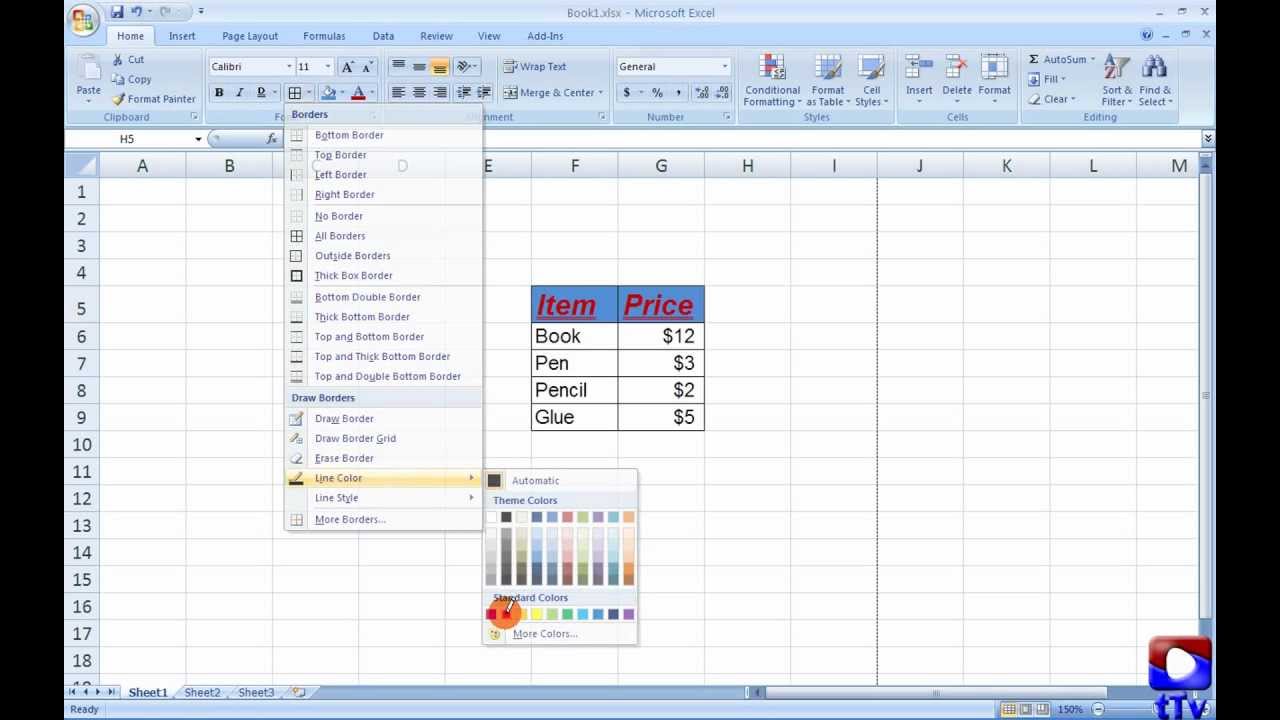Open the Sheet2 worksheet tab

click(x=202, y=692)
